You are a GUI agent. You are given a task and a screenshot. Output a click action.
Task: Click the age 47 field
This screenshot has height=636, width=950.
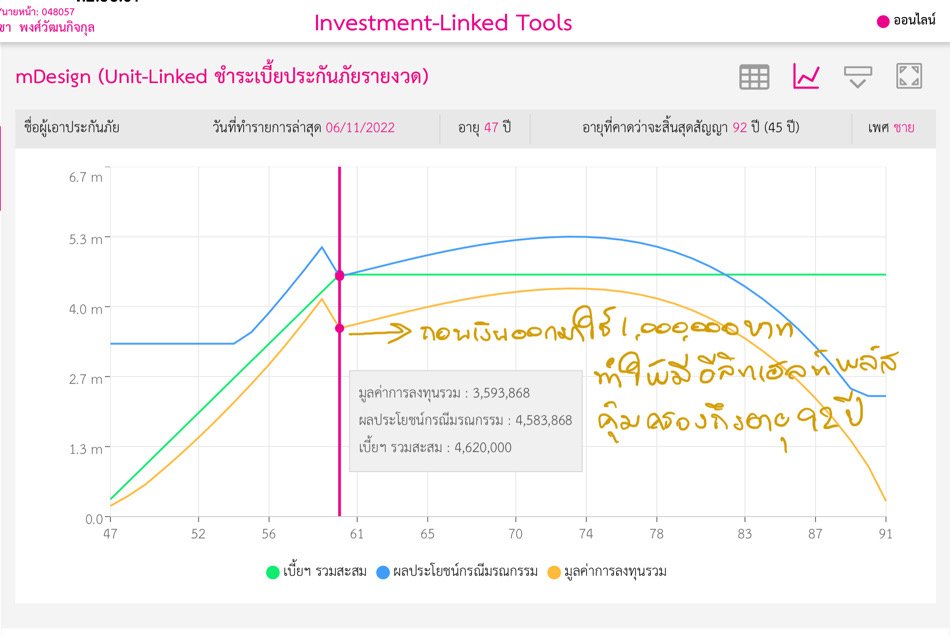484,128
